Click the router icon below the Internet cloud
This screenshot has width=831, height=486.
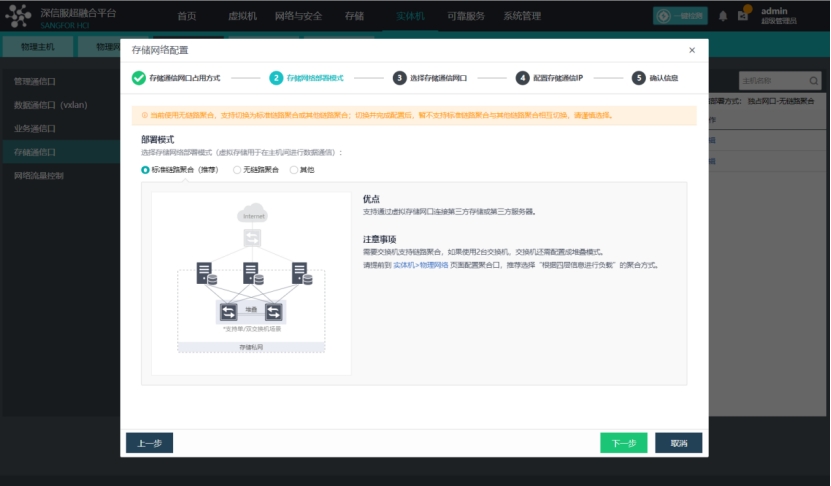pyautogui.click(x=252, y=238)
